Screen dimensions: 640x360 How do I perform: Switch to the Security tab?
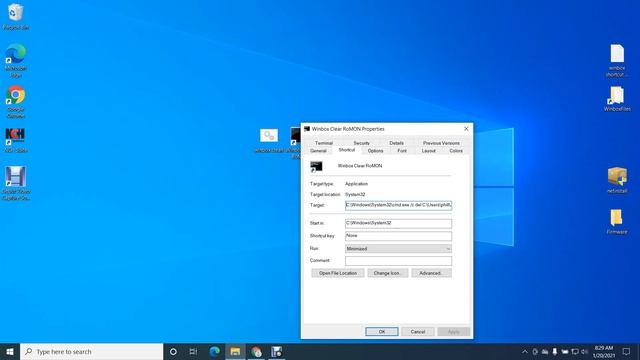(x=361, y=143)
